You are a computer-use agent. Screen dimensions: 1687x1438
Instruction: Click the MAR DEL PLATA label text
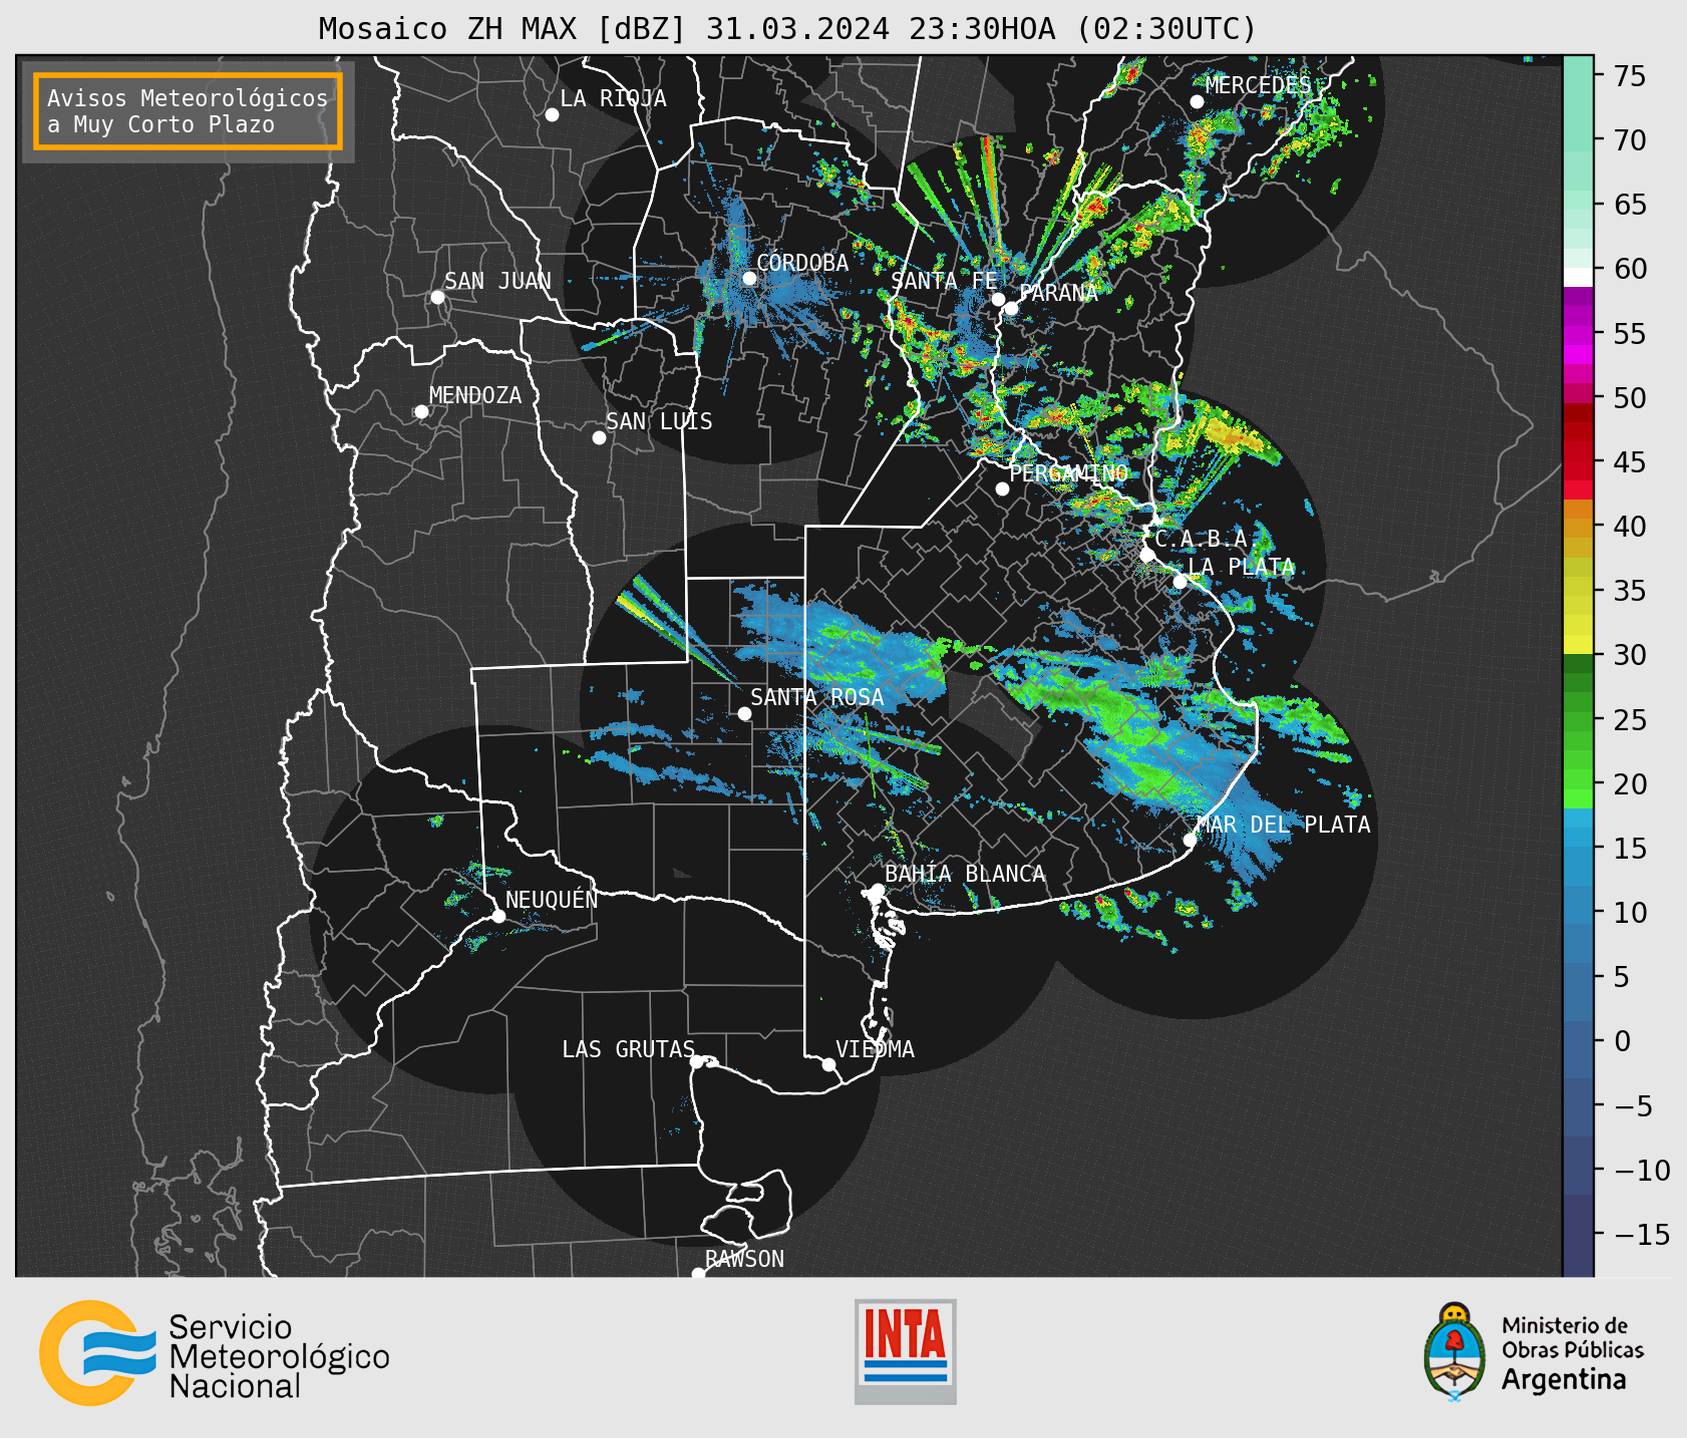[1283, 824]
